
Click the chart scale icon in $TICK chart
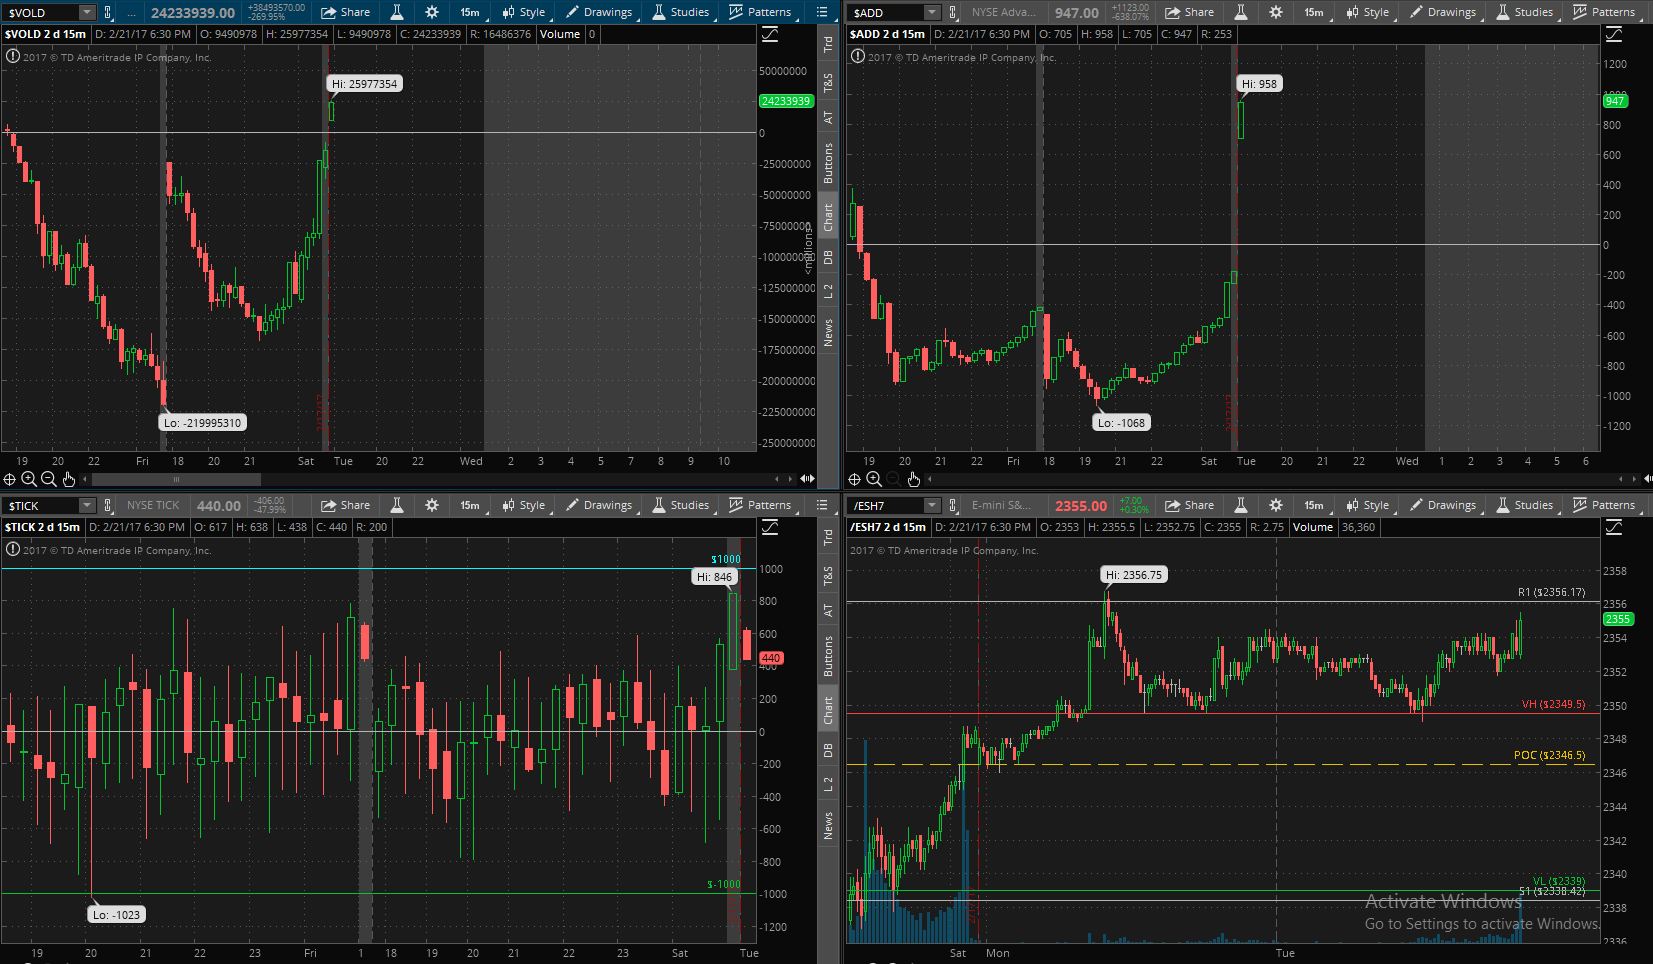[x=770, y=527]
